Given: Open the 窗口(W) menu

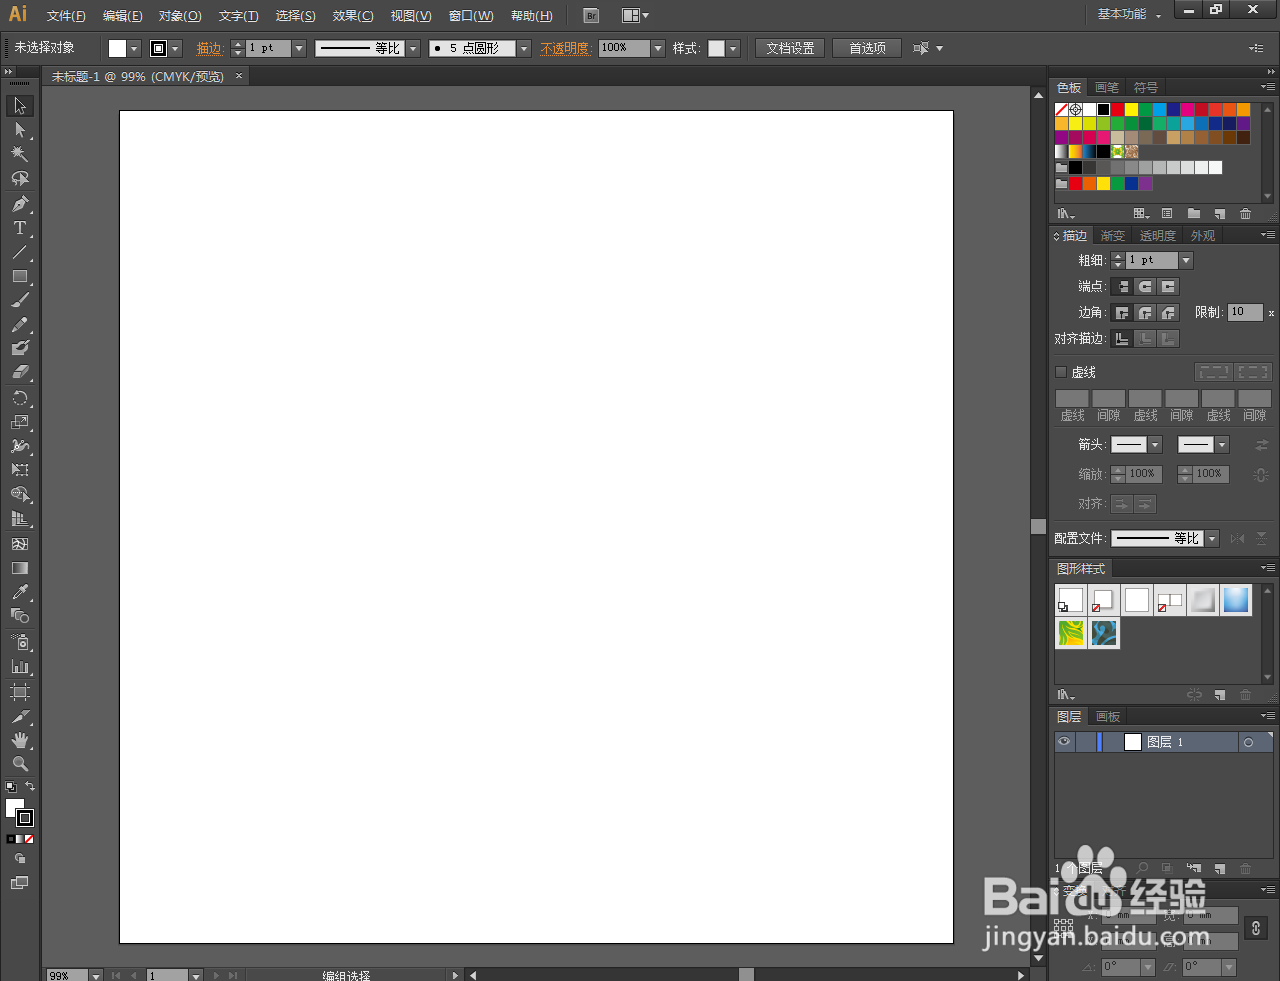Looking at the screenshot, I should click(470, 16).
